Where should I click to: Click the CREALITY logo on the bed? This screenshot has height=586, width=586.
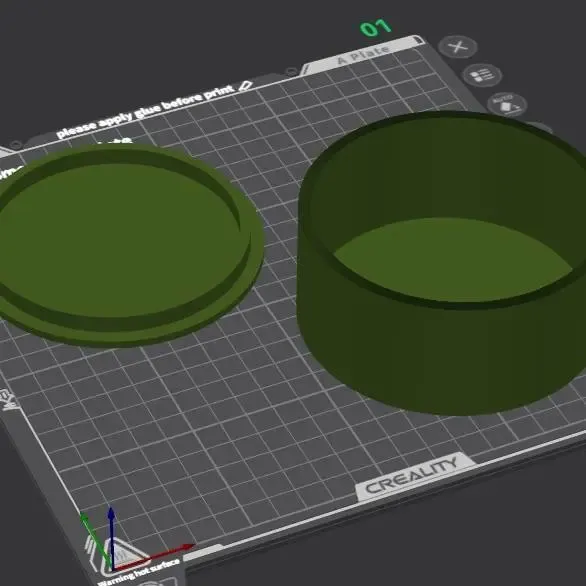click(411, 475)
